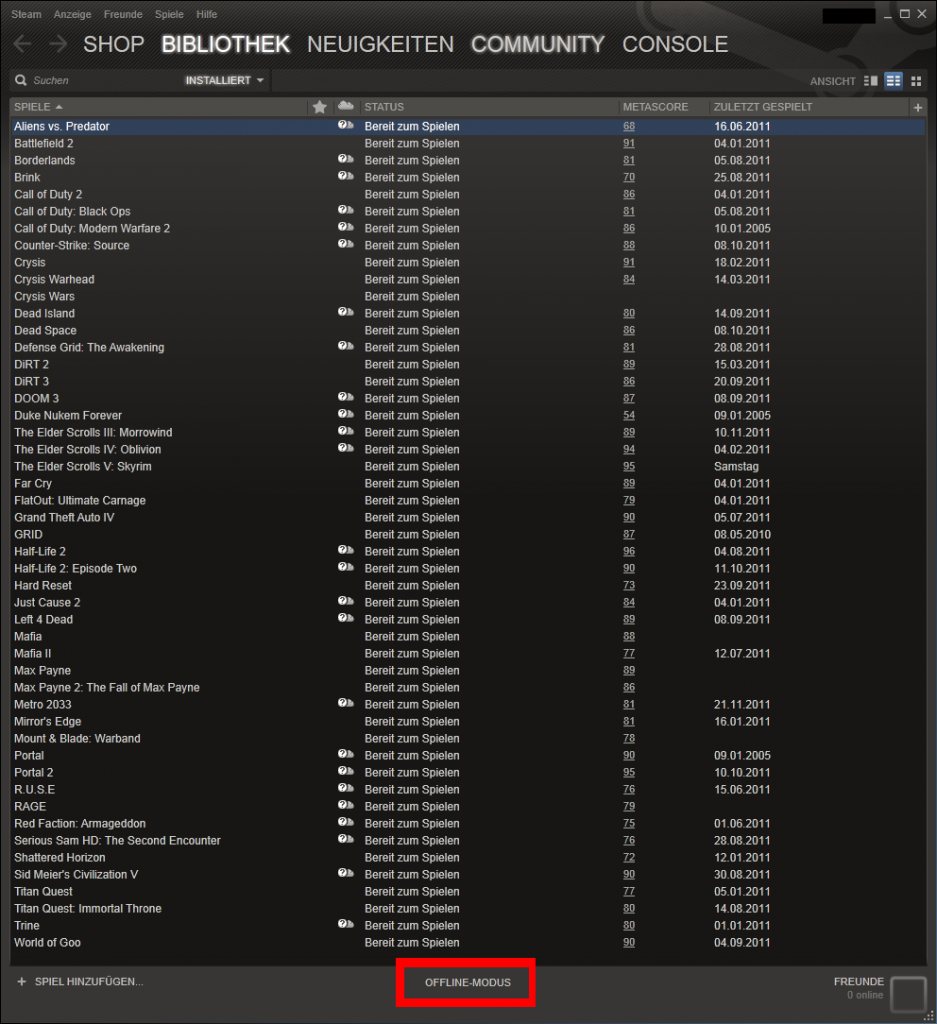Go back with the left arrow
Screen dimensions: 937x1024
coord(22,44)
